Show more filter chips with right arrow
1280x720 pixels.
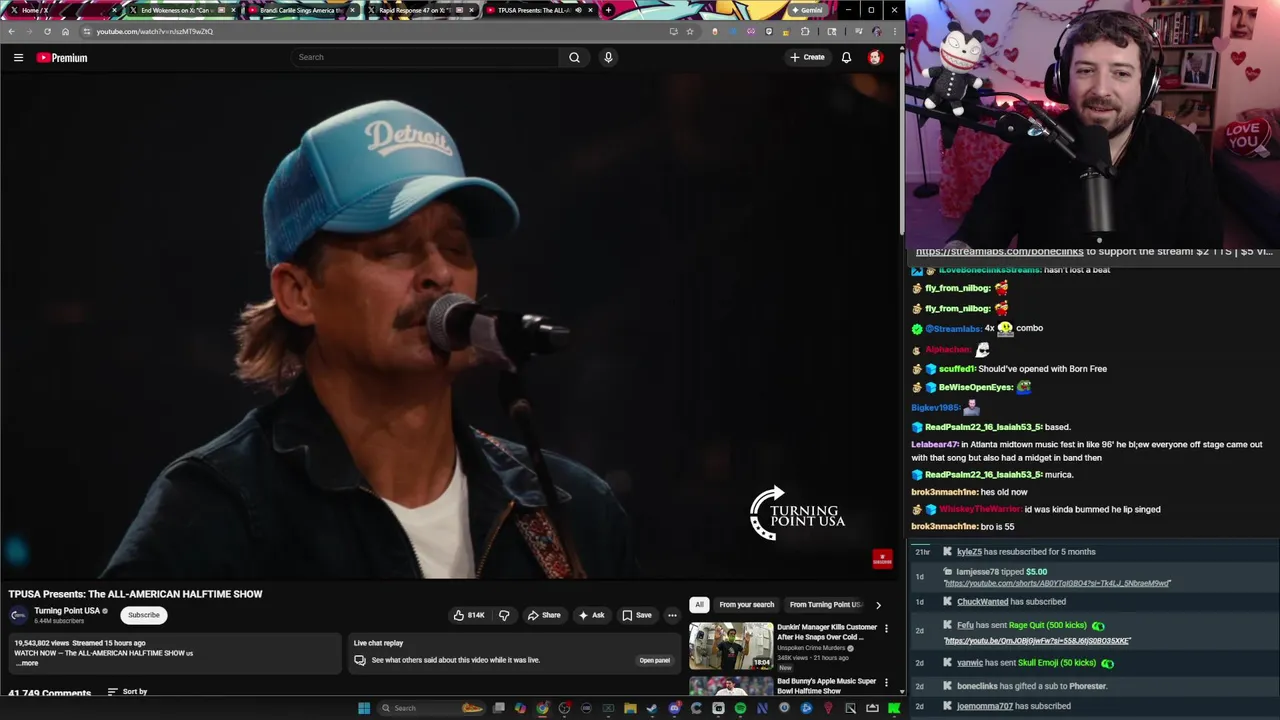tap(878, 604)
